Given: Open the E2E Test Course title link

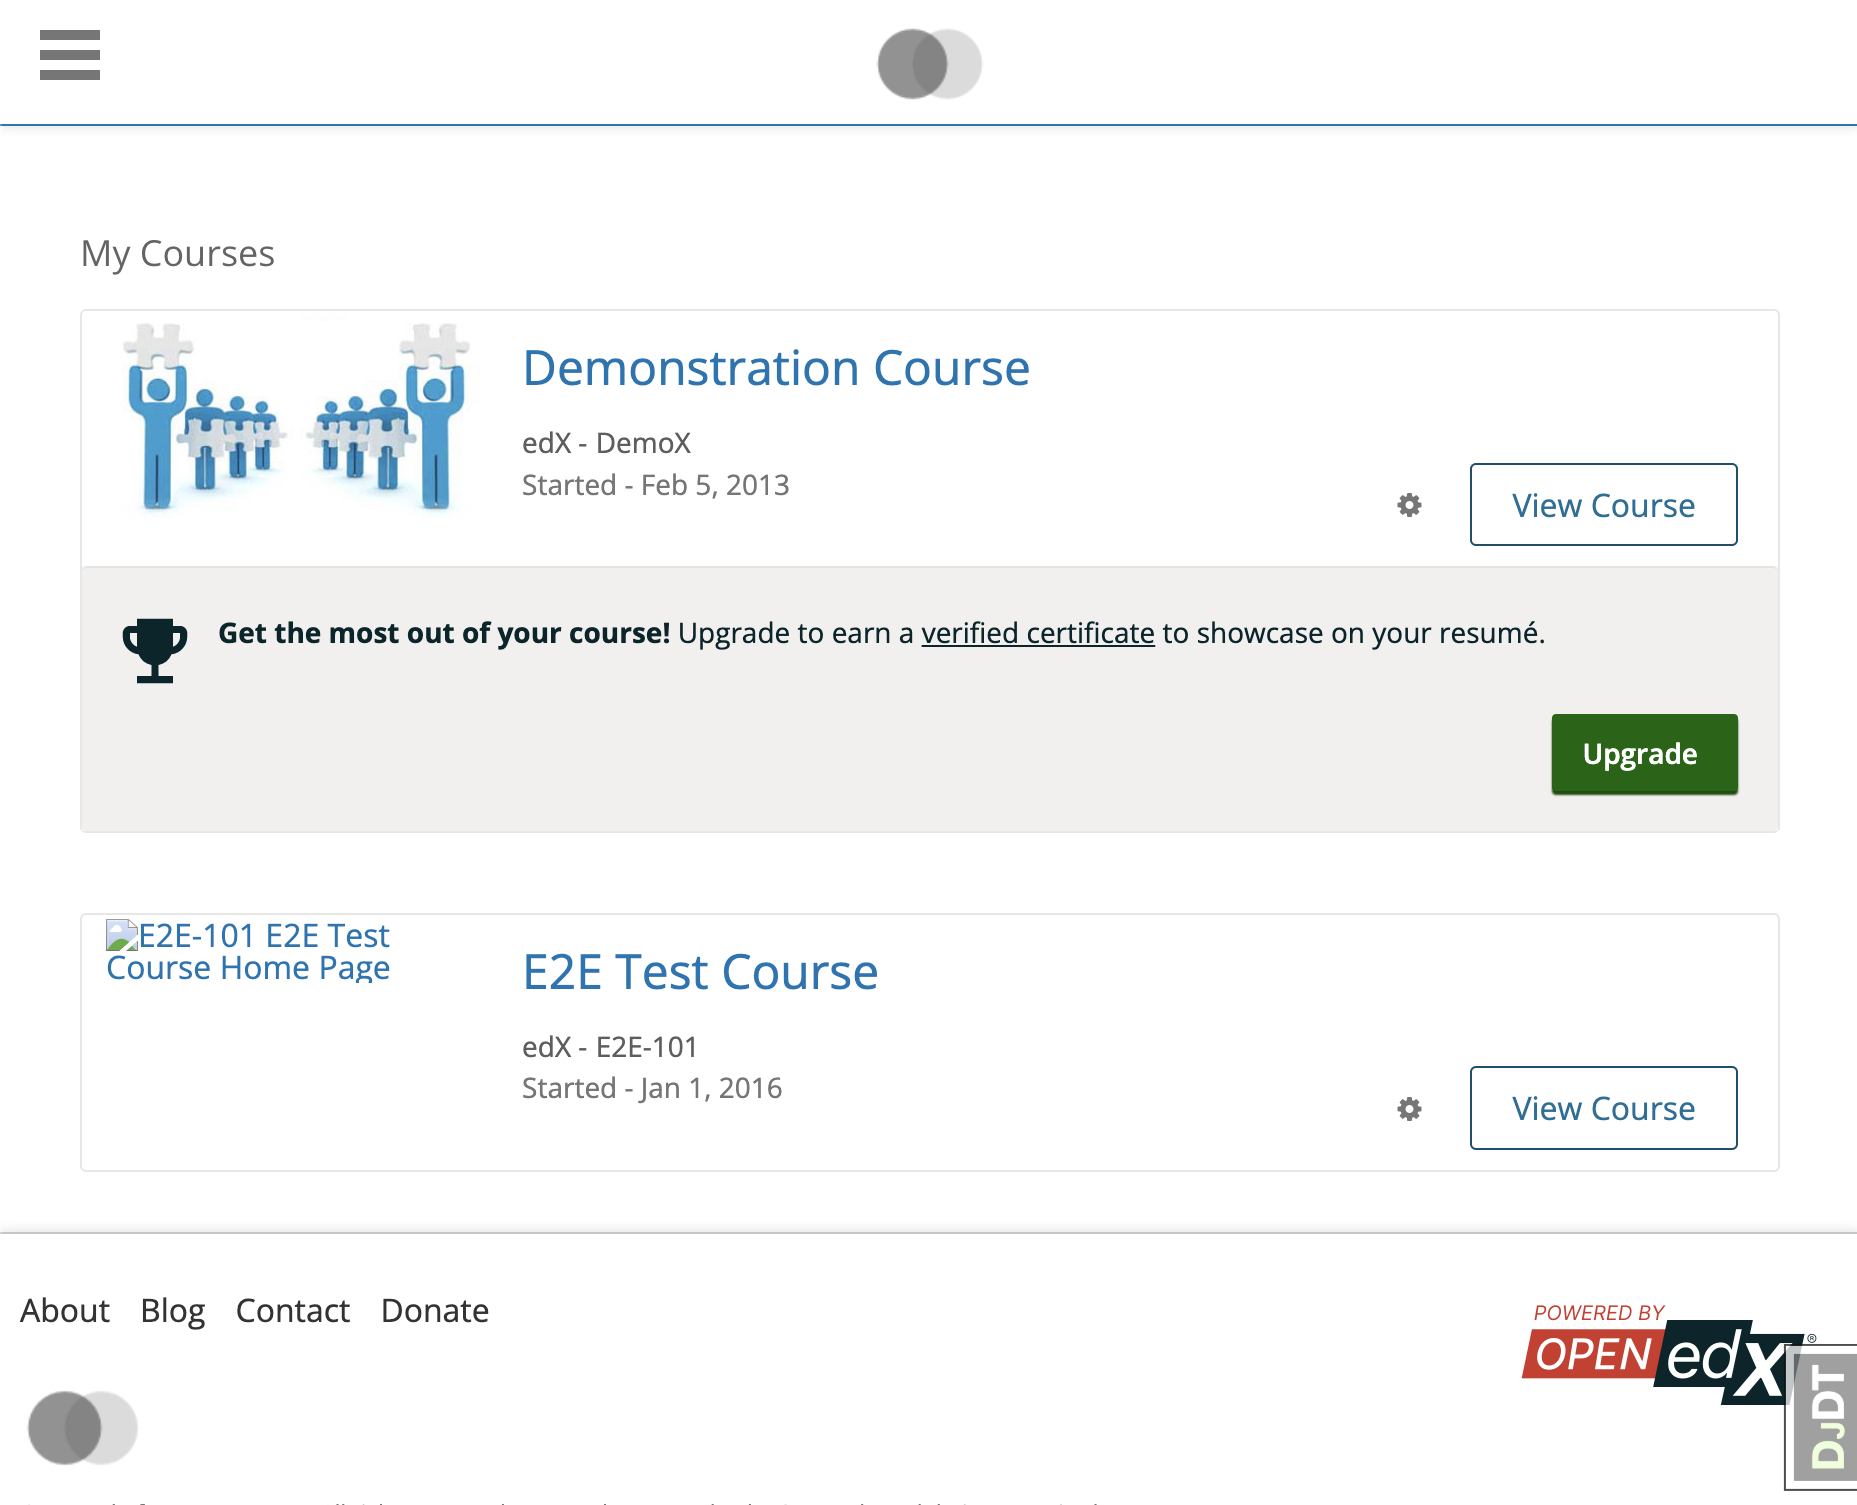Looking at the screenshot, I should point(700,971).
